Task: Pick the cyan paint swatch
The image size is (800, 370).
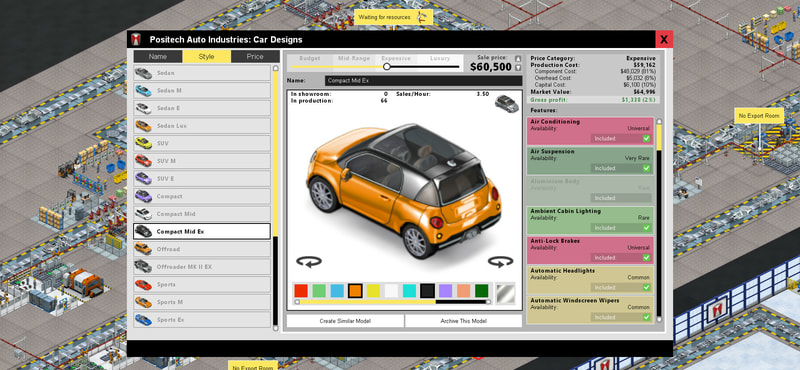Action: tap(409, 291)
